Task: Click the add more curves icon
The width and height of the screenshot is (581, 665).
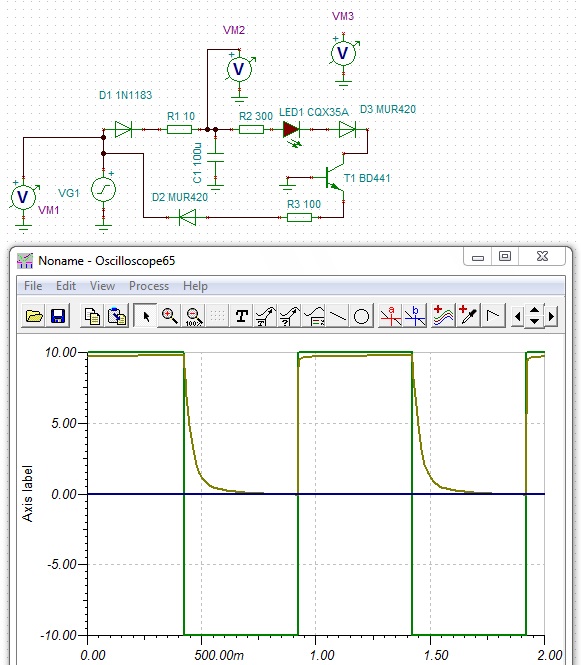Action: [443, 316]
